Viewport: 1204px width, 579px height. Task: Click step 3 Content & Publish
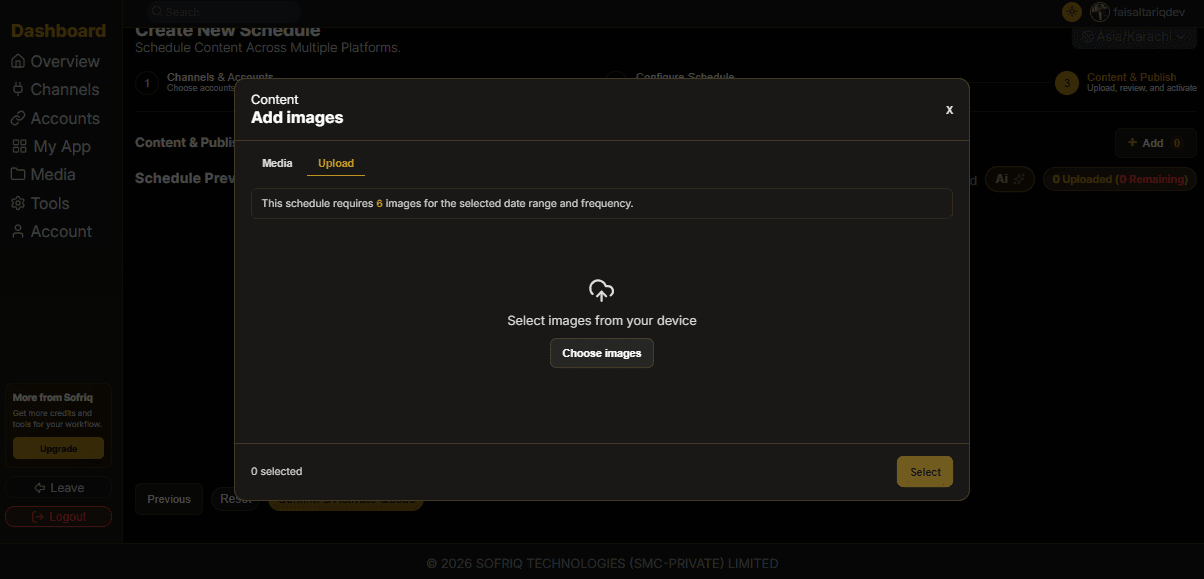(x=1125, y=82)
